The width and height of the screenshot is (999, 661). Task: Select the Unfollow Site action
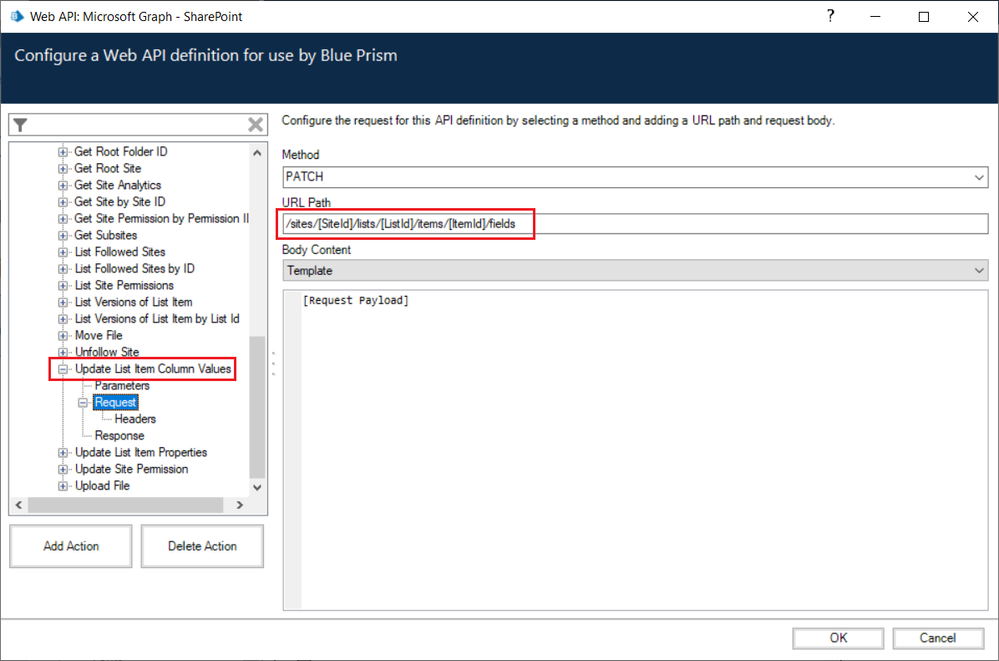click(x=106, y=352)
